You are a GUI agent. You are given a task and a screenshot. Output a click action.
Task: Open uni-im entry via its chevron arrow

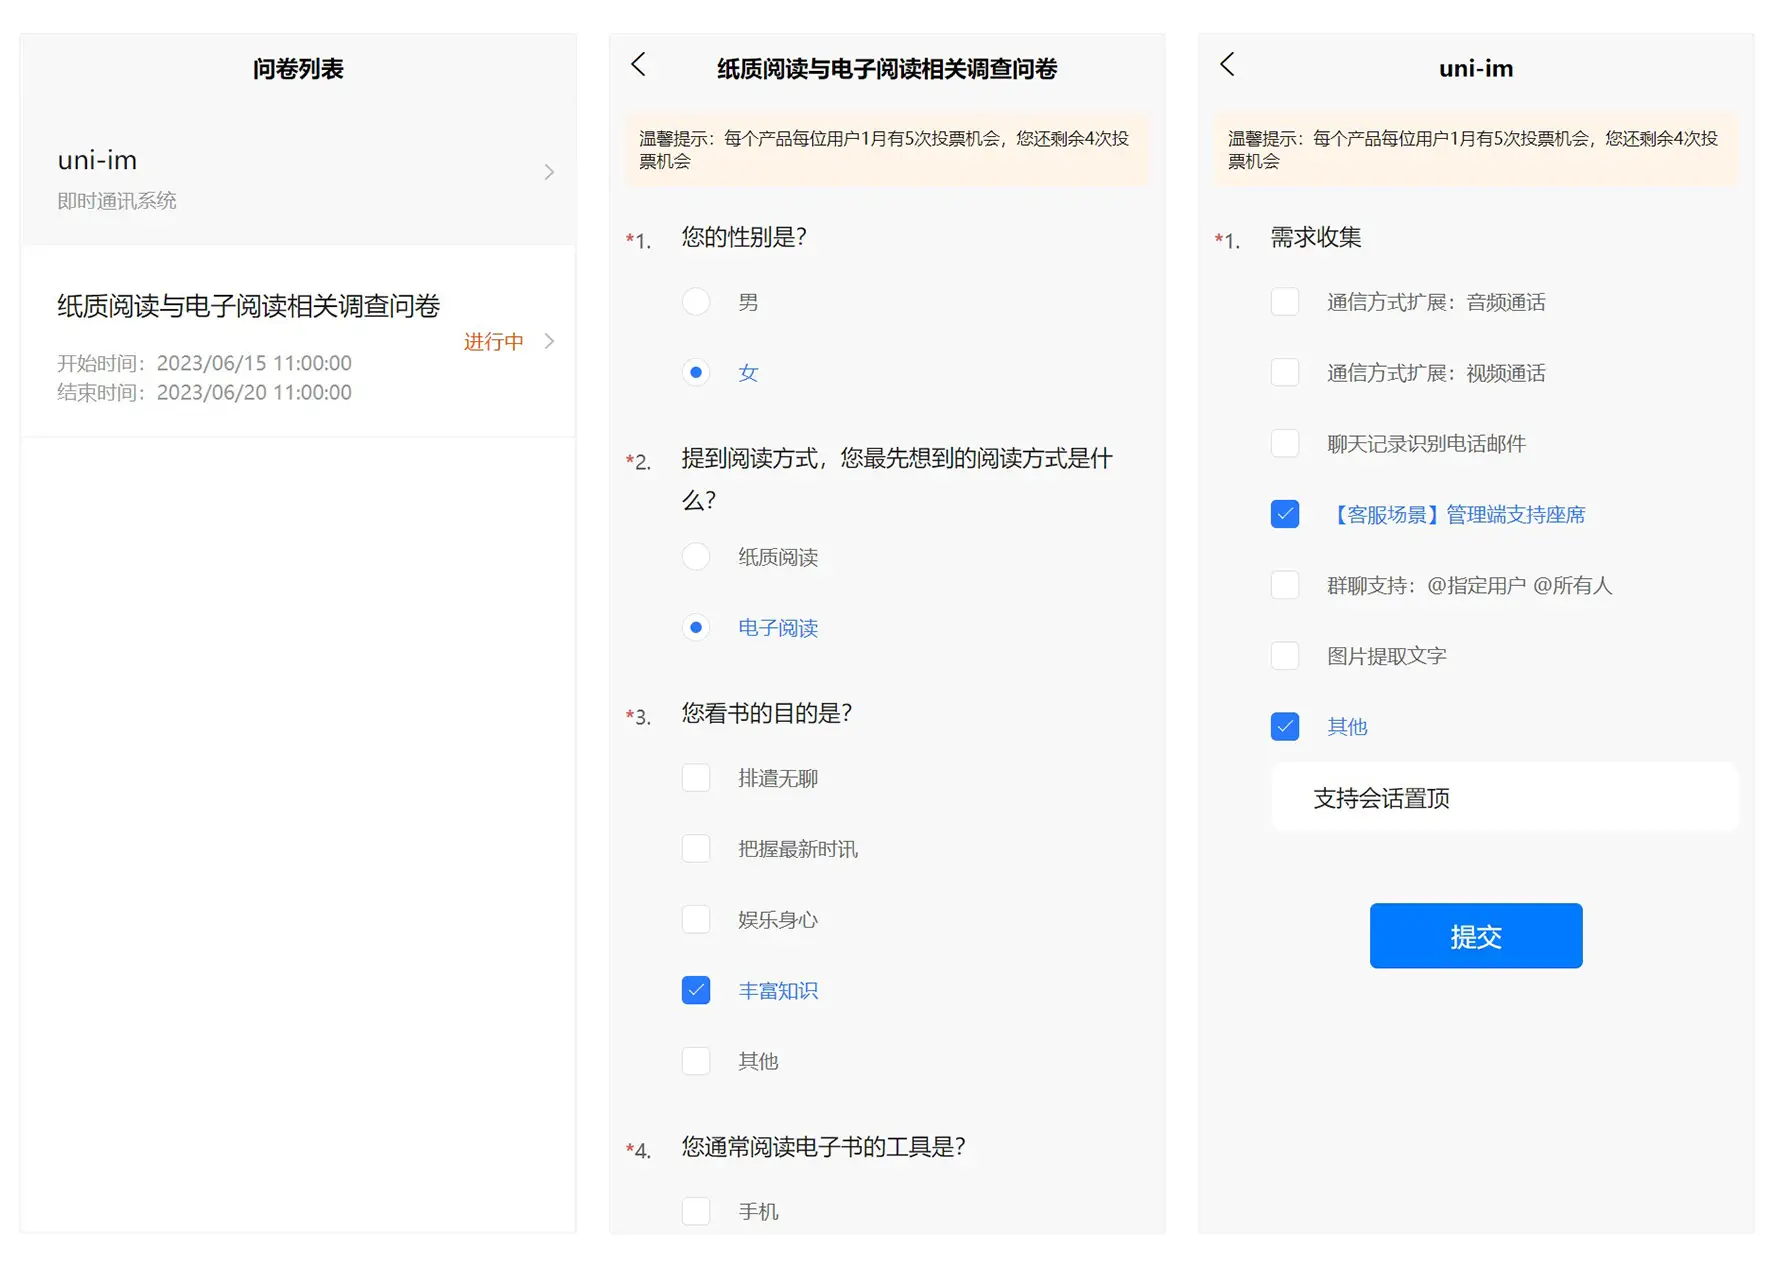point(549,173)
